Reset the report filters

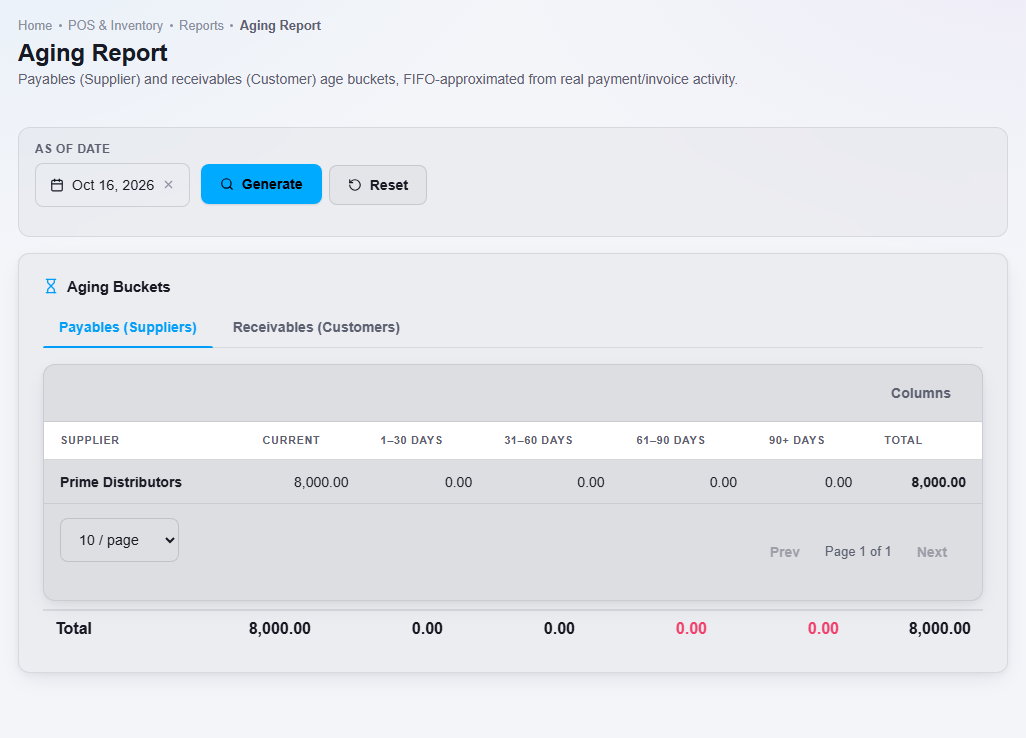pyautogui.click(x=378, y=185)
